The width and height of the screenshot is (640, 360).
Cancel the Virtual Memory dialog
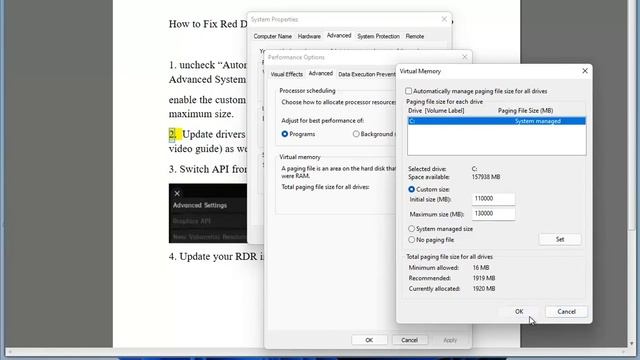567,311
